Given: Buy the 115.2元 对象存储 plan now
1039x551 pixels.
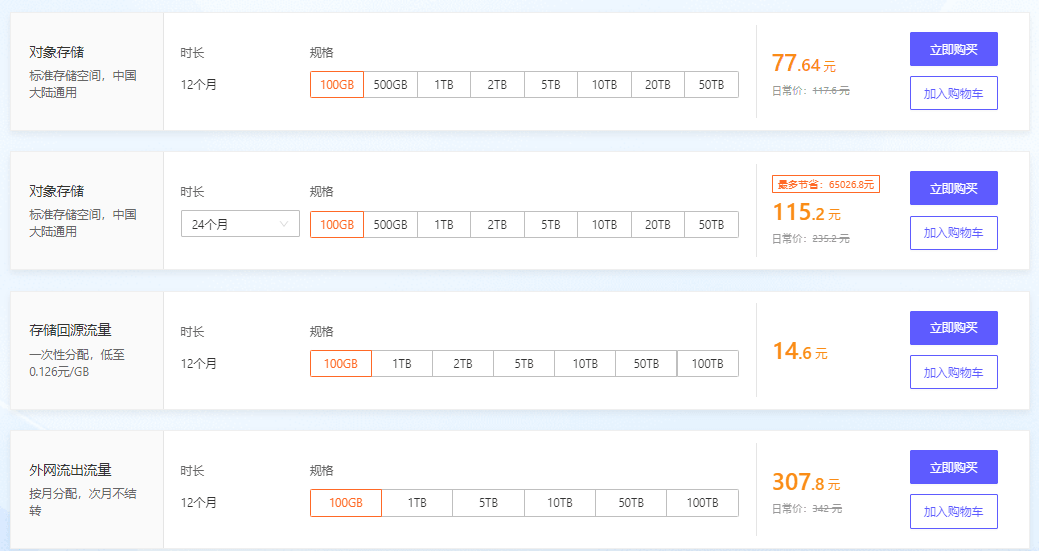Looking at the screenshot, I should (953, 188).
